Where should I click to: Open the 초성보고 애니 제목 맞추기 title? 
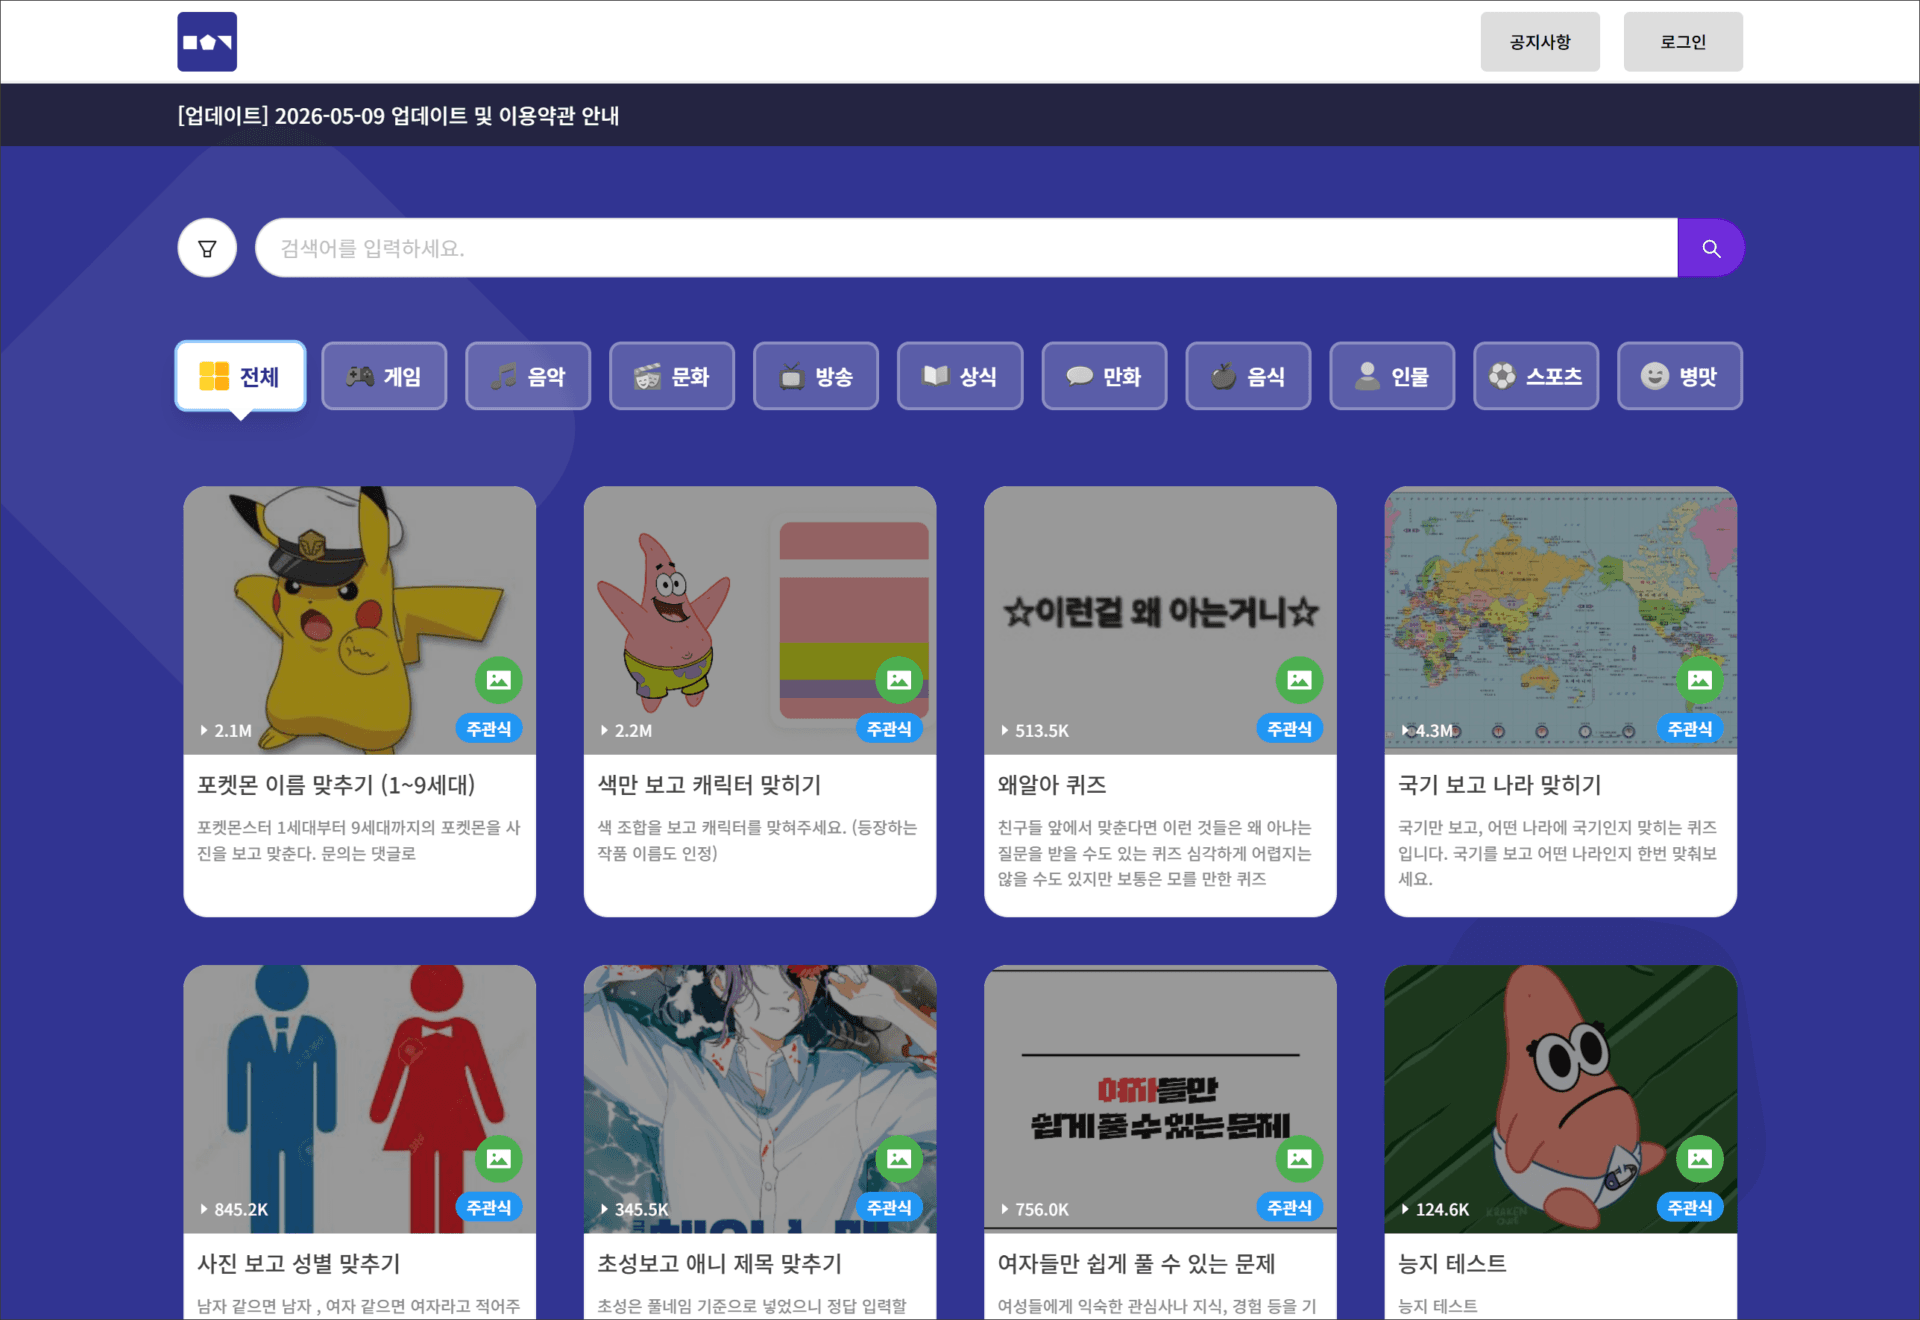click(720, 1264)
